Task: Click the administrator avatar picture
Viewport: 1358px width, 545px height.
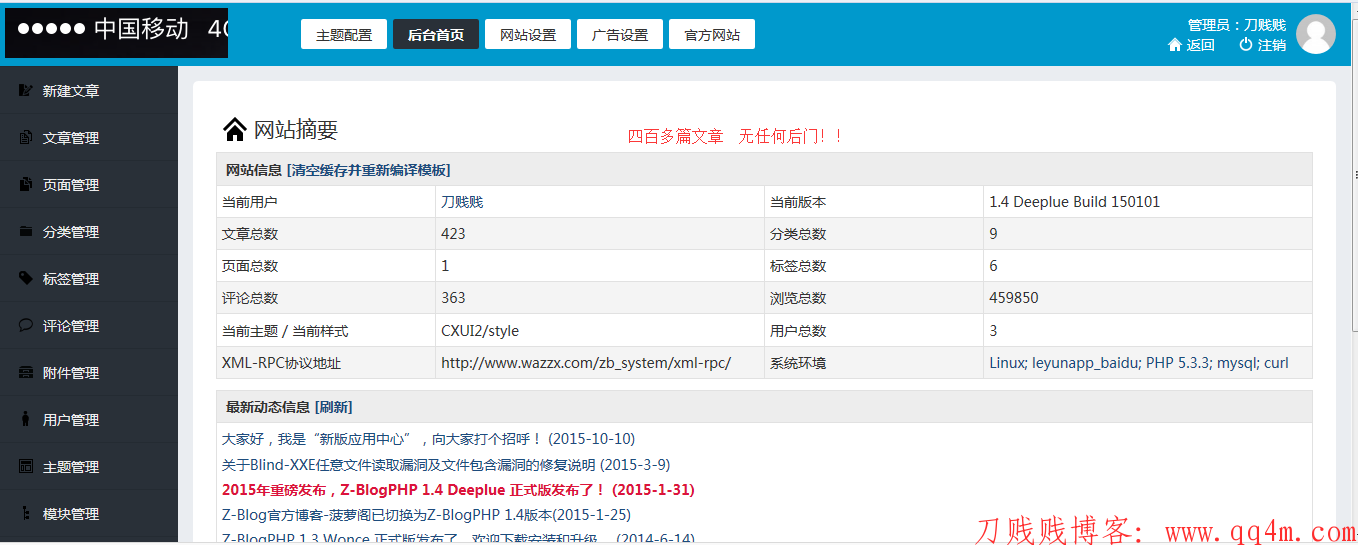Action: tap(1316, 34)
